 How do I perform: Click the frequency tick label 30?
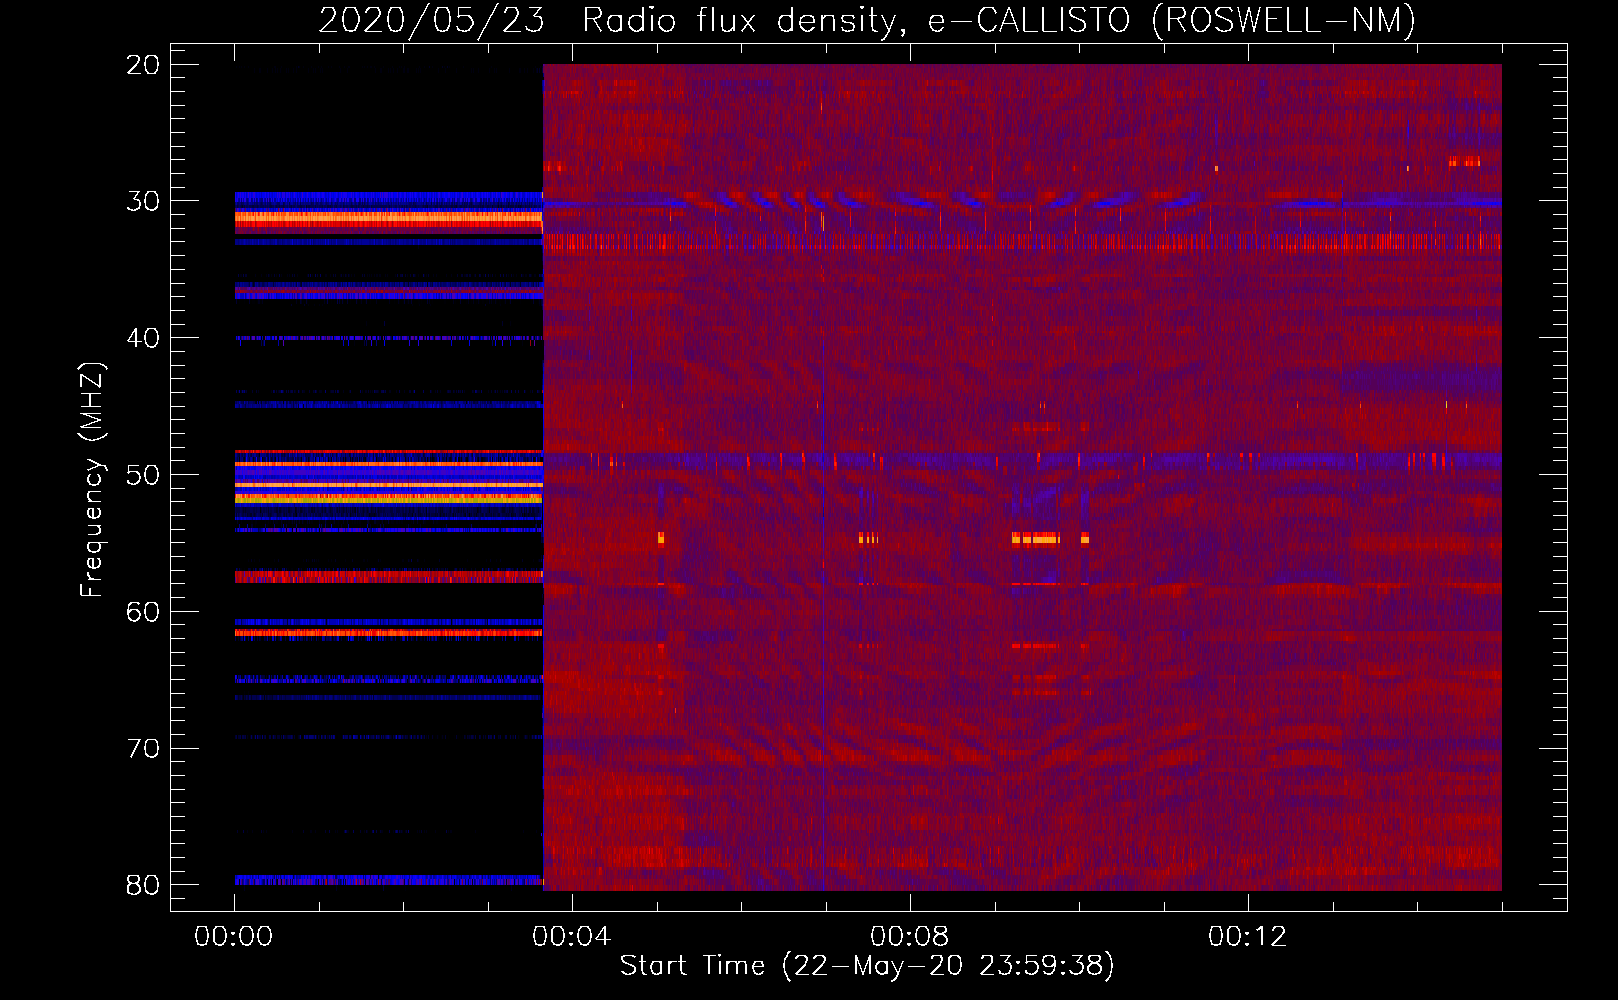pyautogui.click(x=143, y=201)
